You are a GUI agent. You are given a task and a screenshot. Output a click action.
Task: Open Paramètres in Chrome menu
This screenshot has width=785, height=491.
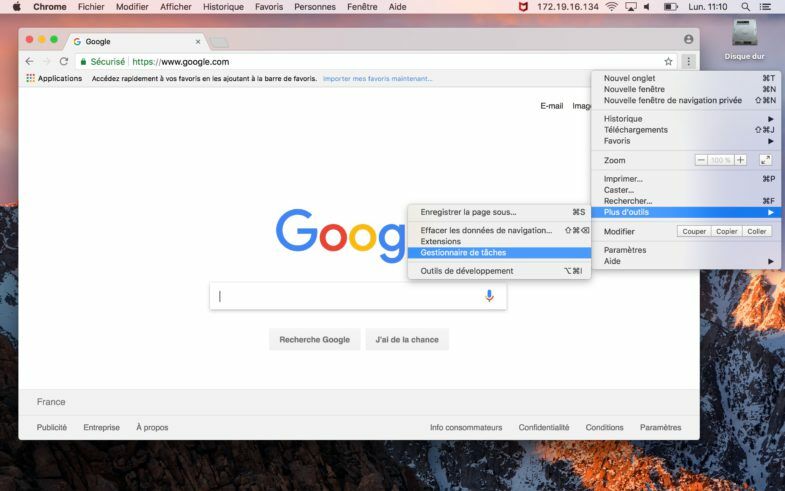tap(686, 250)
